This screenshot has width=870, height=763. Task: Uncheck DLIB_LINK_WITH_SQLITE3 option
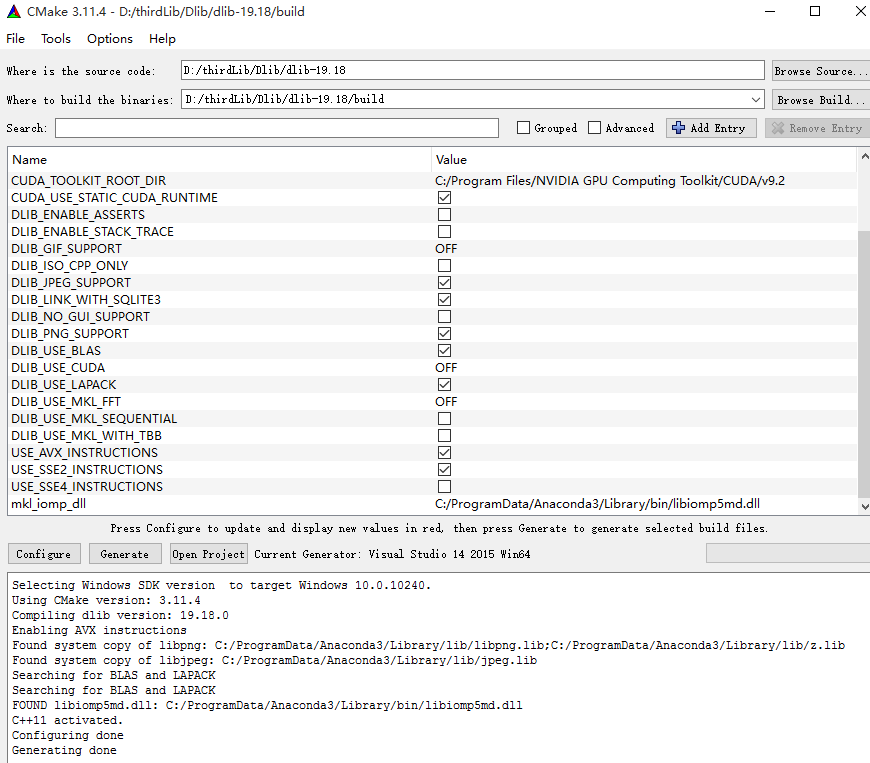pyautogui.click(x=444, y=300)
